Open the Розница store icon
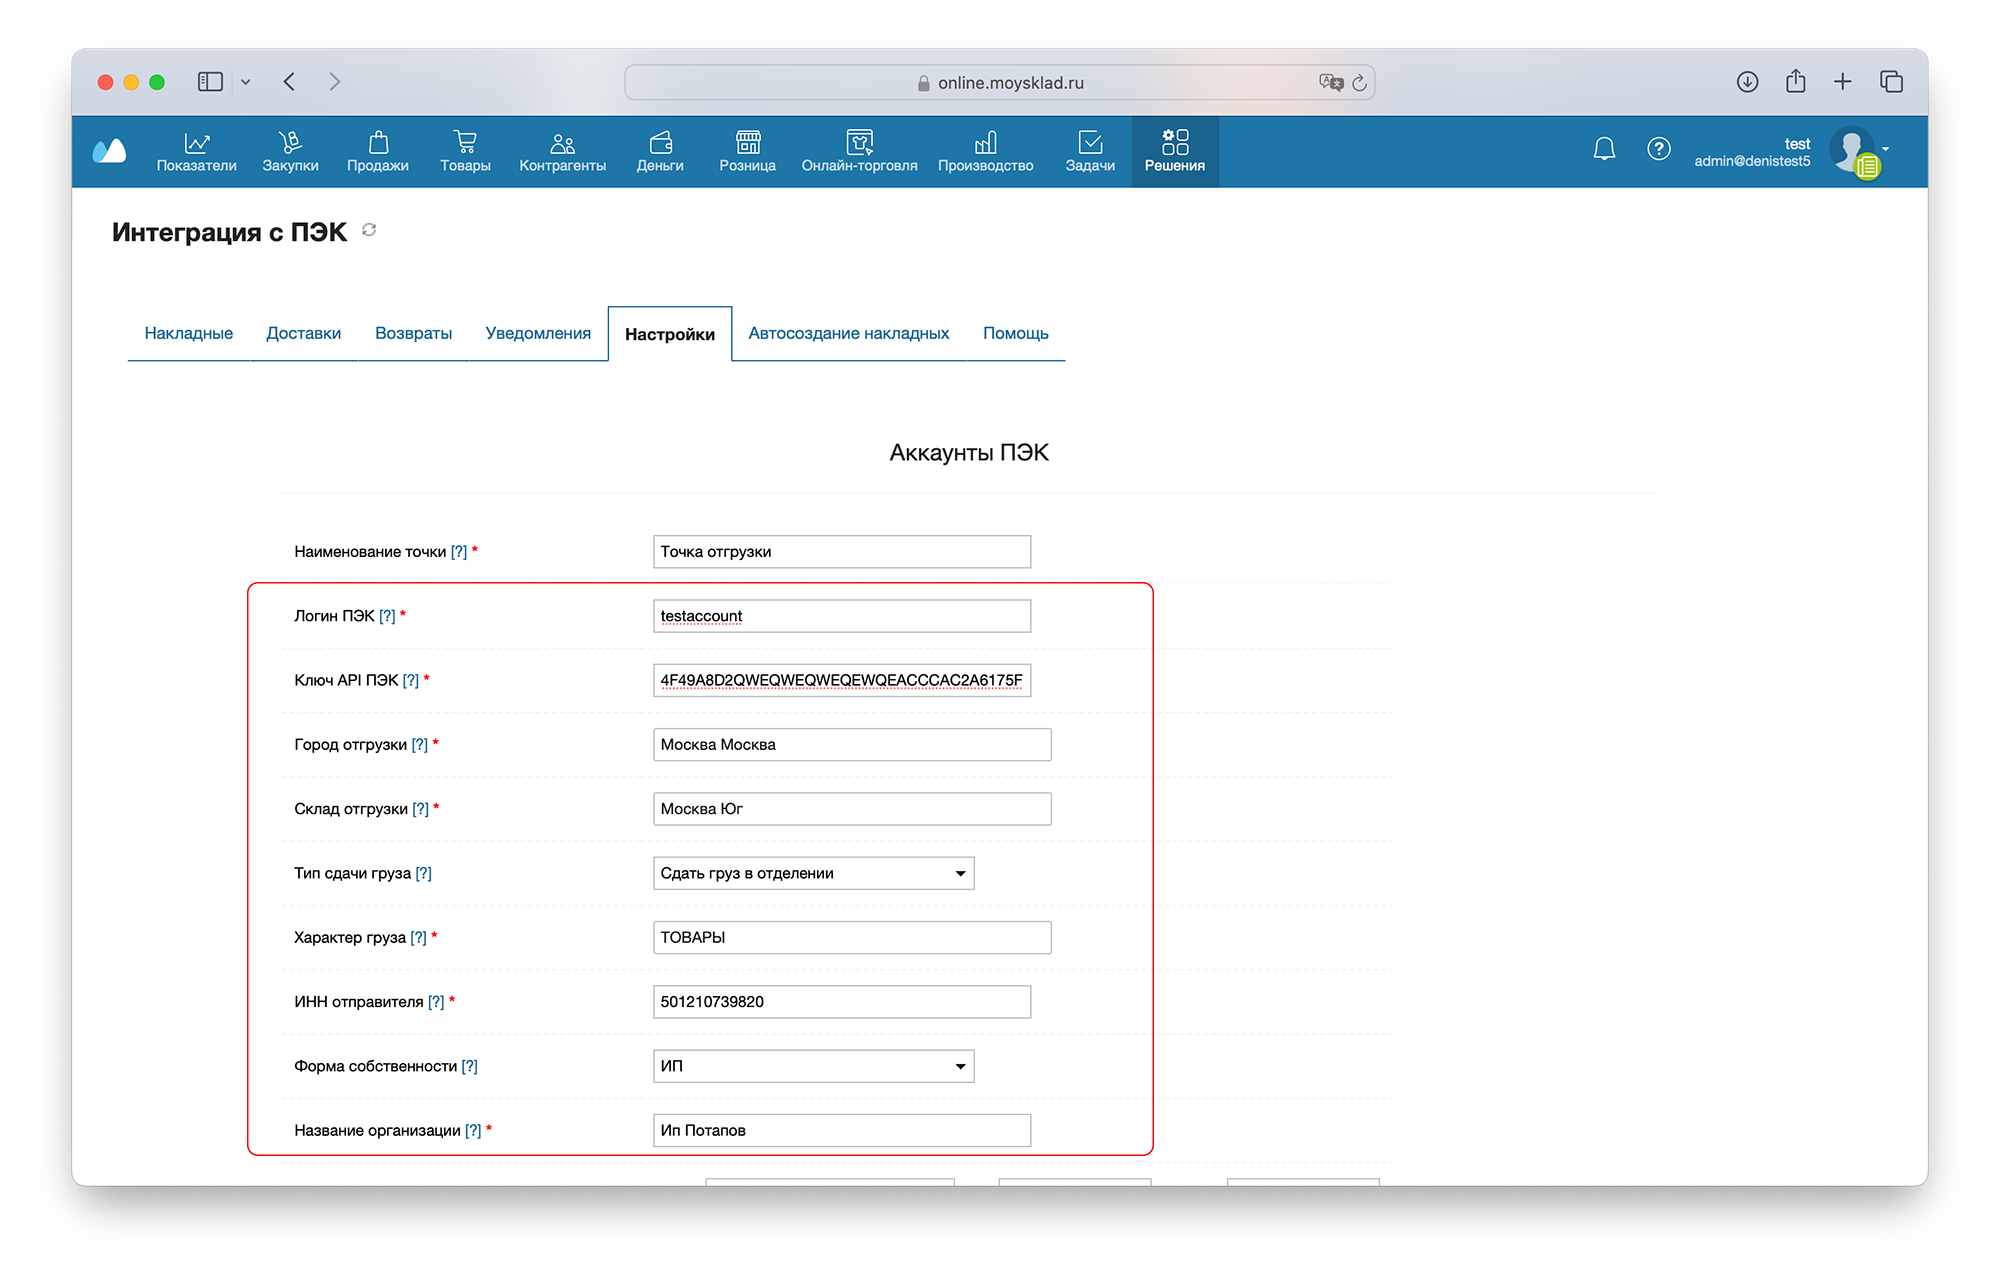 point(747,143)
